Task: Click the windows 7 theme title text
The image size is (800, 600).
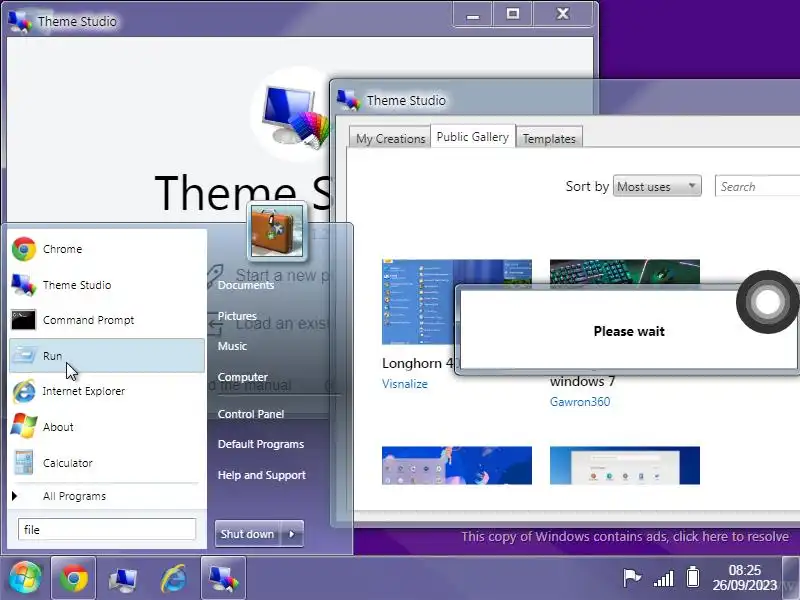Action: [x=582, y=381]
